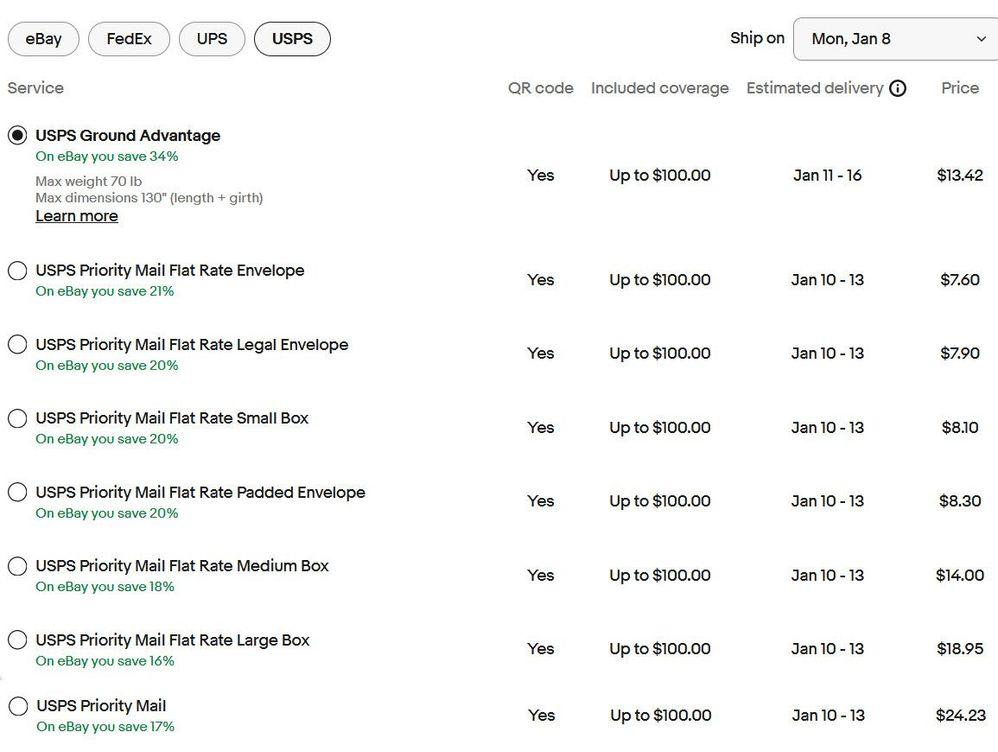Viewport: 998px width, 752px height.
Task: Click the Ship on dropdown chevron
Action: [981, 39]
